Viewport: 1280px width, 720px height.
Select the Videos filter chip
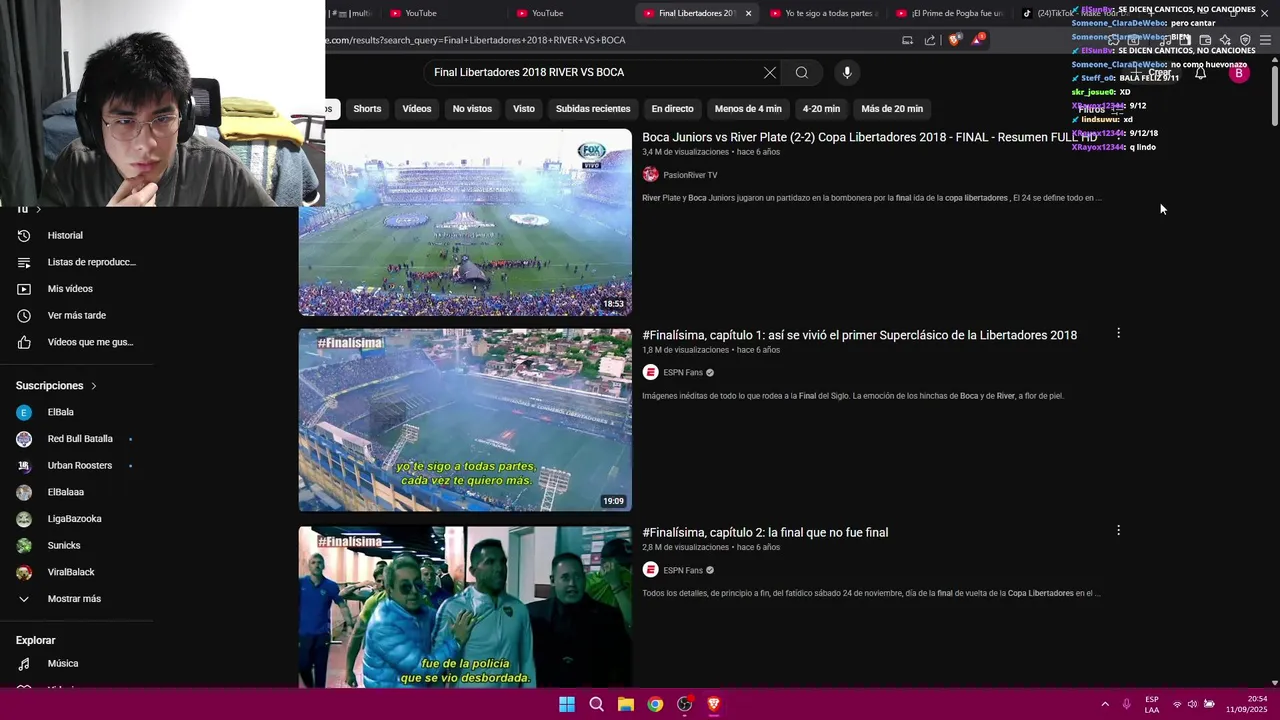[x=417, y=108]
